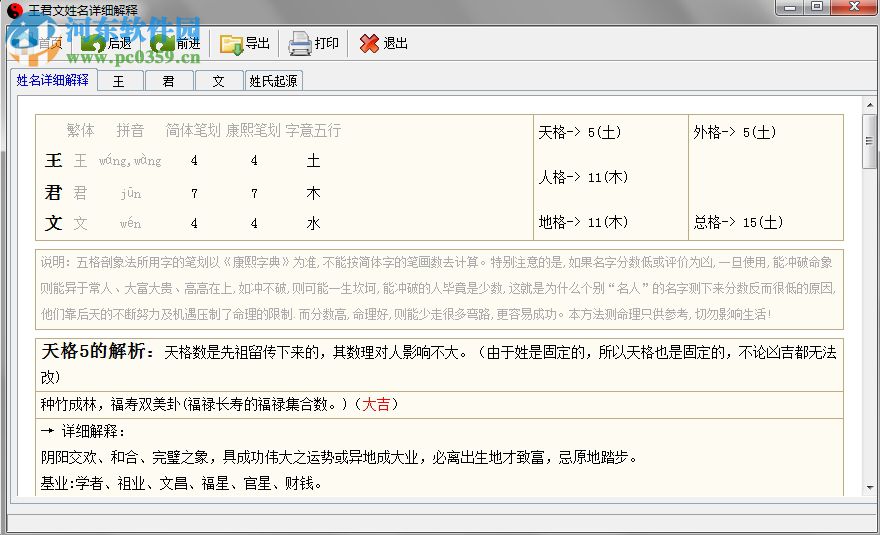Click the scrollbar down arrow
Image resolution: width=880 pixels, height=535 pixels.
(869, 487)
